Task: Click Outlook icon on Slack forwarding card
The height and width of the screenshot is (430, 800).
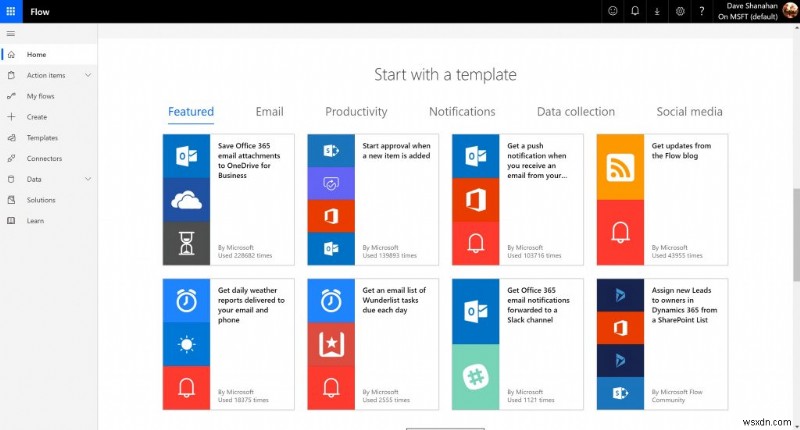Action: pyautogui.click(x=476, y=312)
